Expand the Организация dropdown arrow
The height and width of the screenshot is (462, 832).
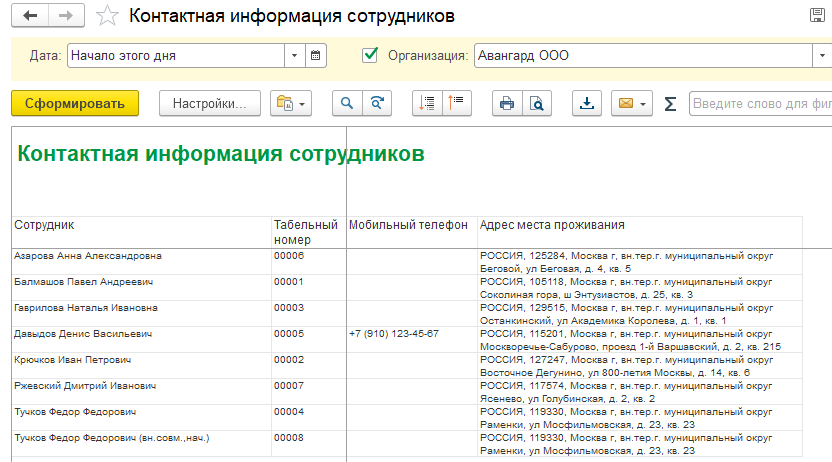[822, 55]
